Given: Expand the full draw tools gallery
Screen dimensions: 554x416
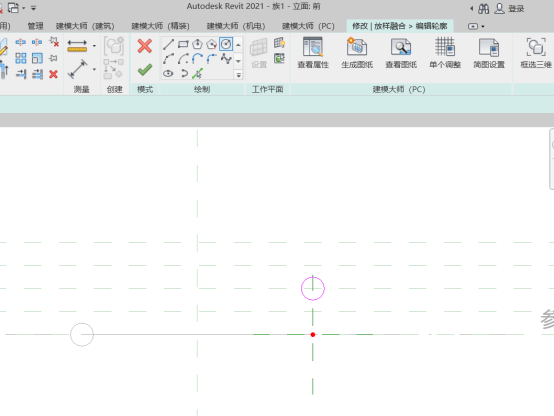Looking at the screenshot, I should pyautogui.click(x=238, y=75).
